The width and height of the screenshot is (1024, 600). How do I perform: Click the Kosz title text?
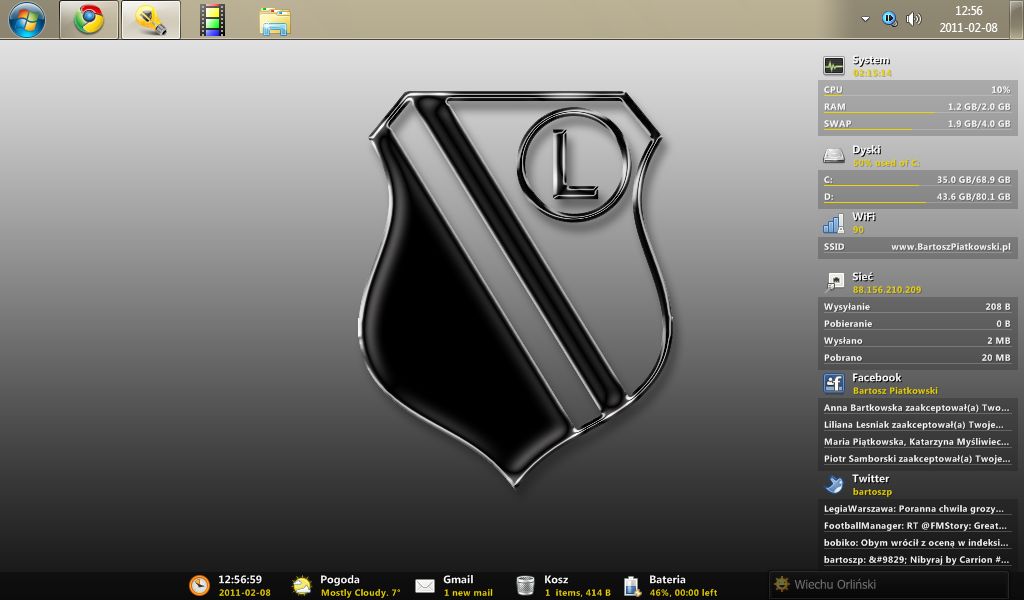[556, 579]
